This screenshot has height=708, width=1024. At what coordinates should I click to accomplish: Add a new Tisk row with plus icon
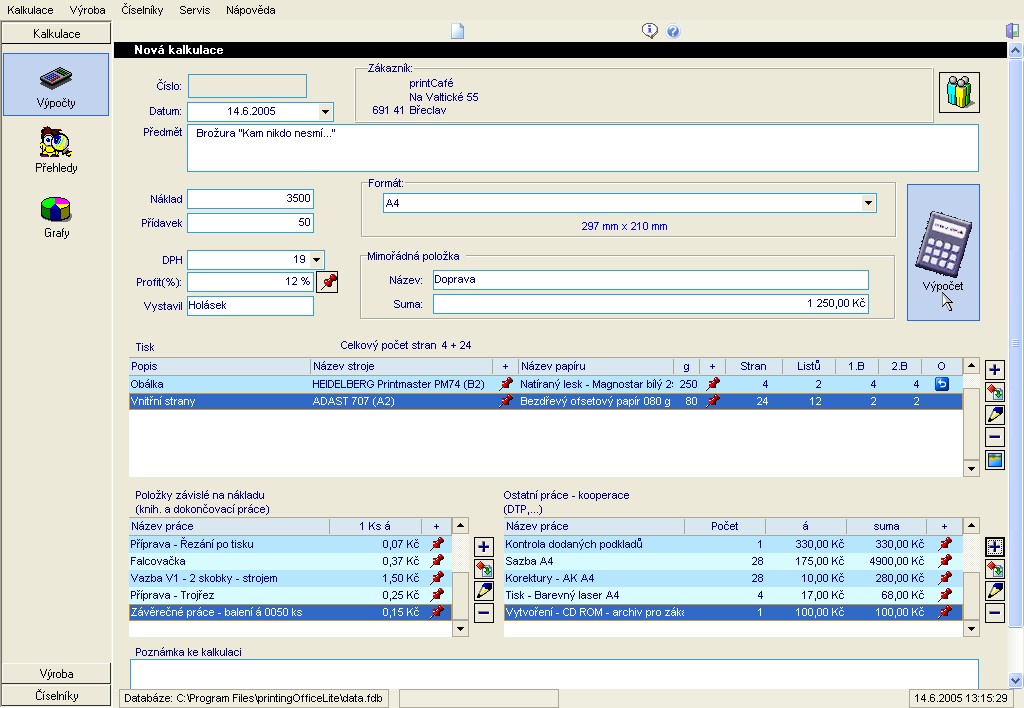coord(995,370)
